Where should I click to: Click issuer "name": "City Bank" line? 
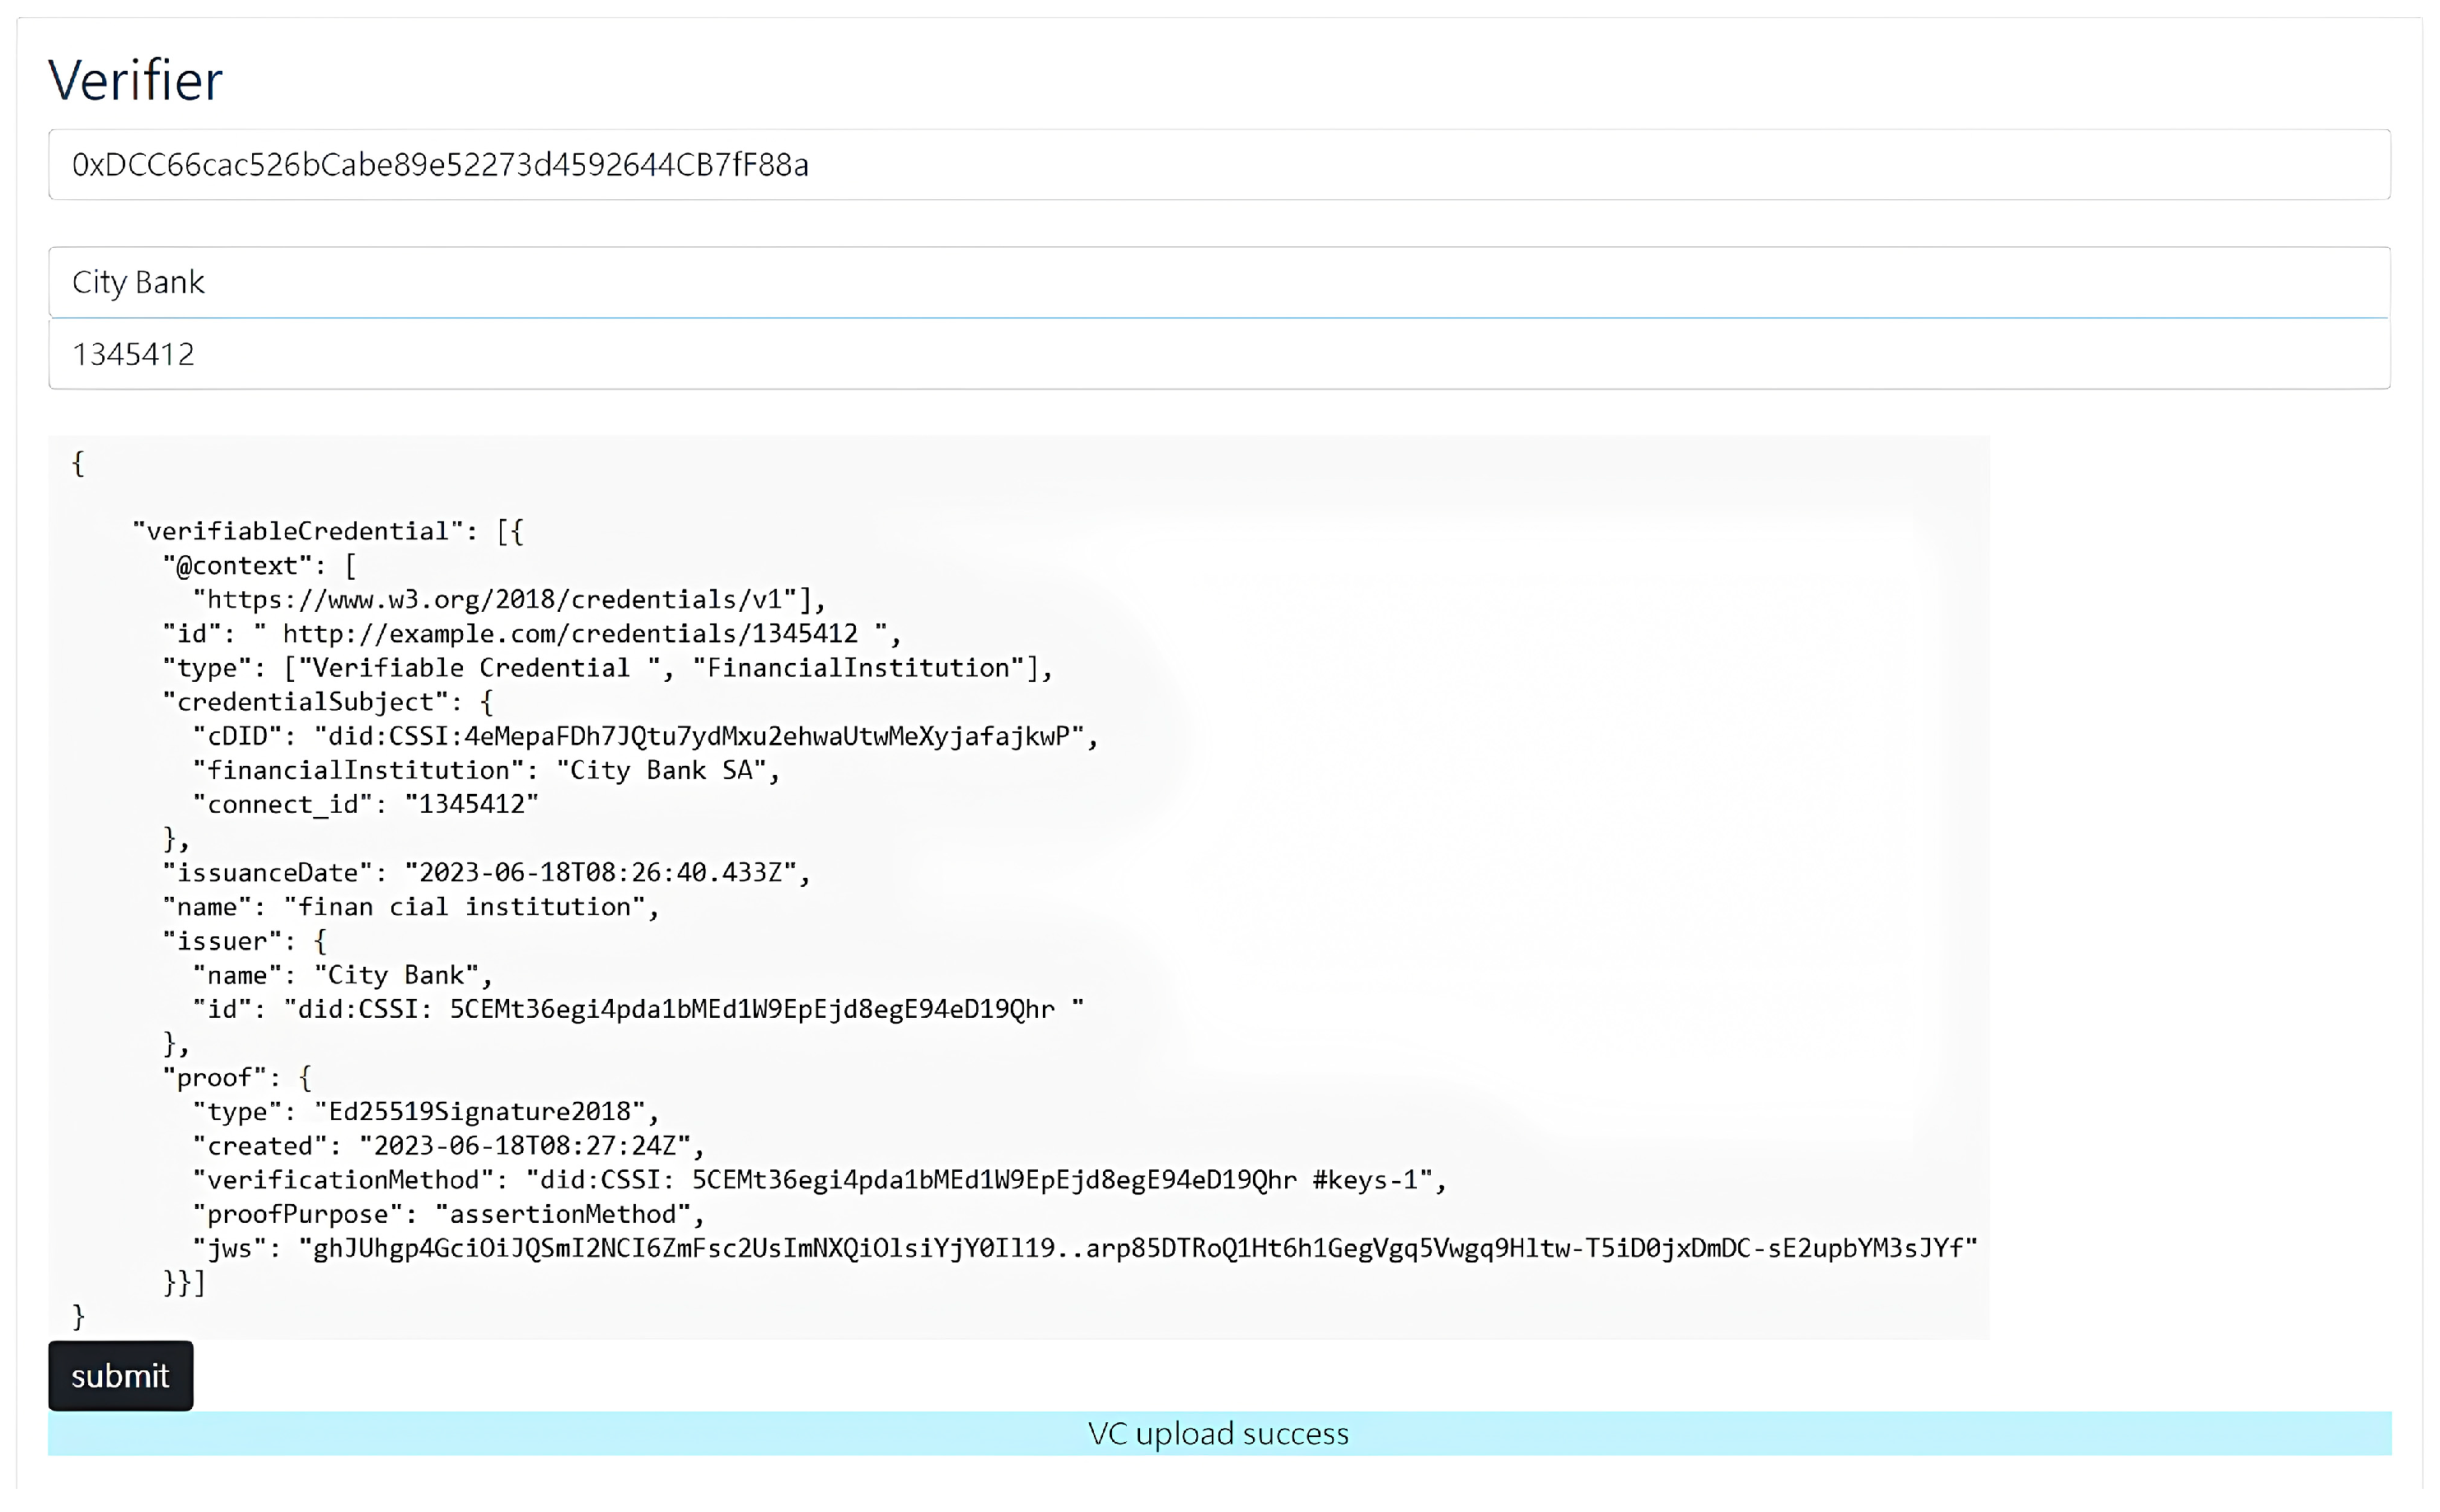click(x=343, y=975)
